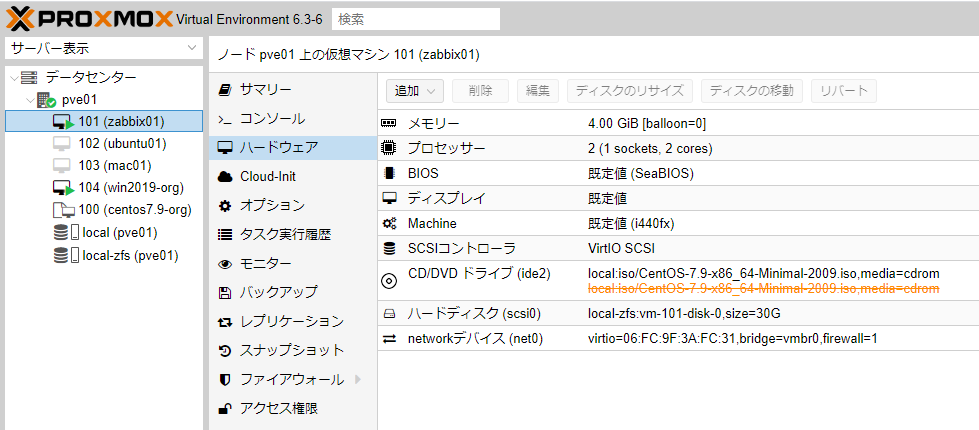
Task: Click the pve01 node icon
Action: click(x=46, y=100)
